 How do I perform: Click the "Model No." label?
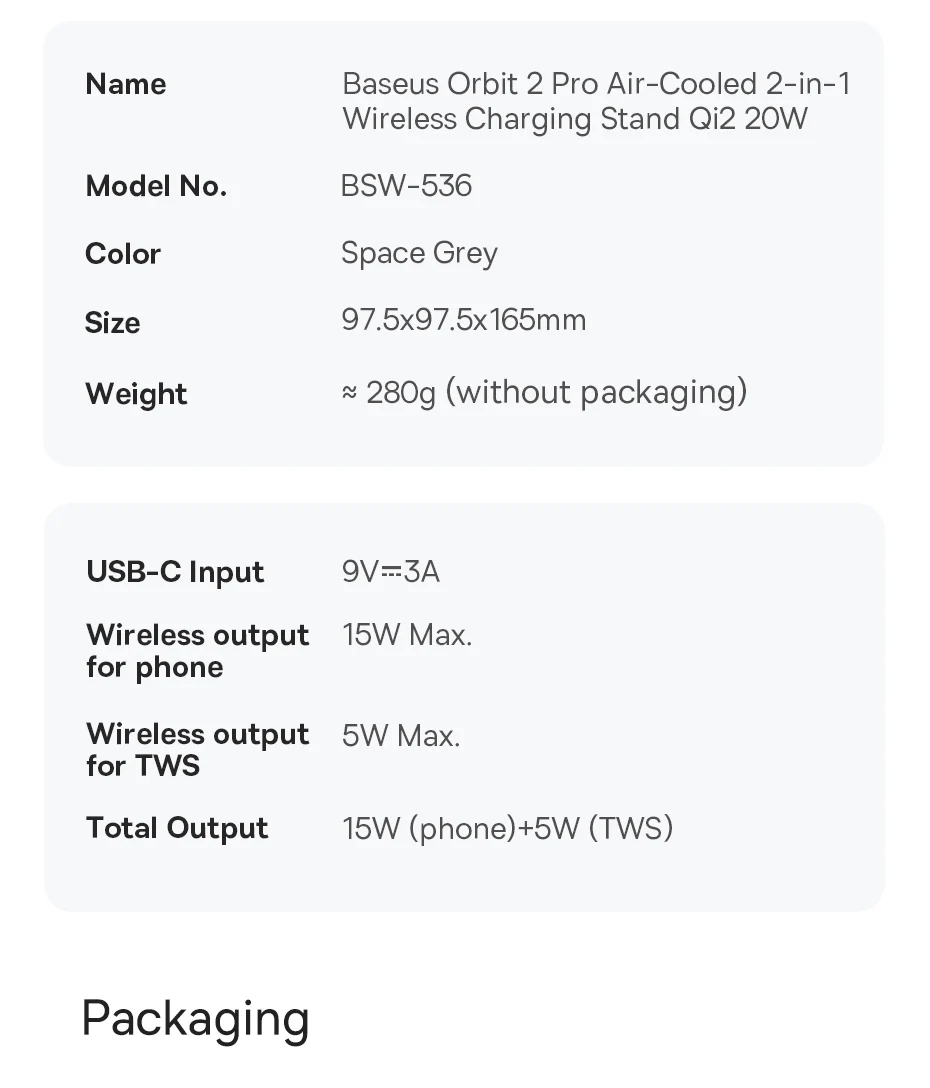pos(156,186)
